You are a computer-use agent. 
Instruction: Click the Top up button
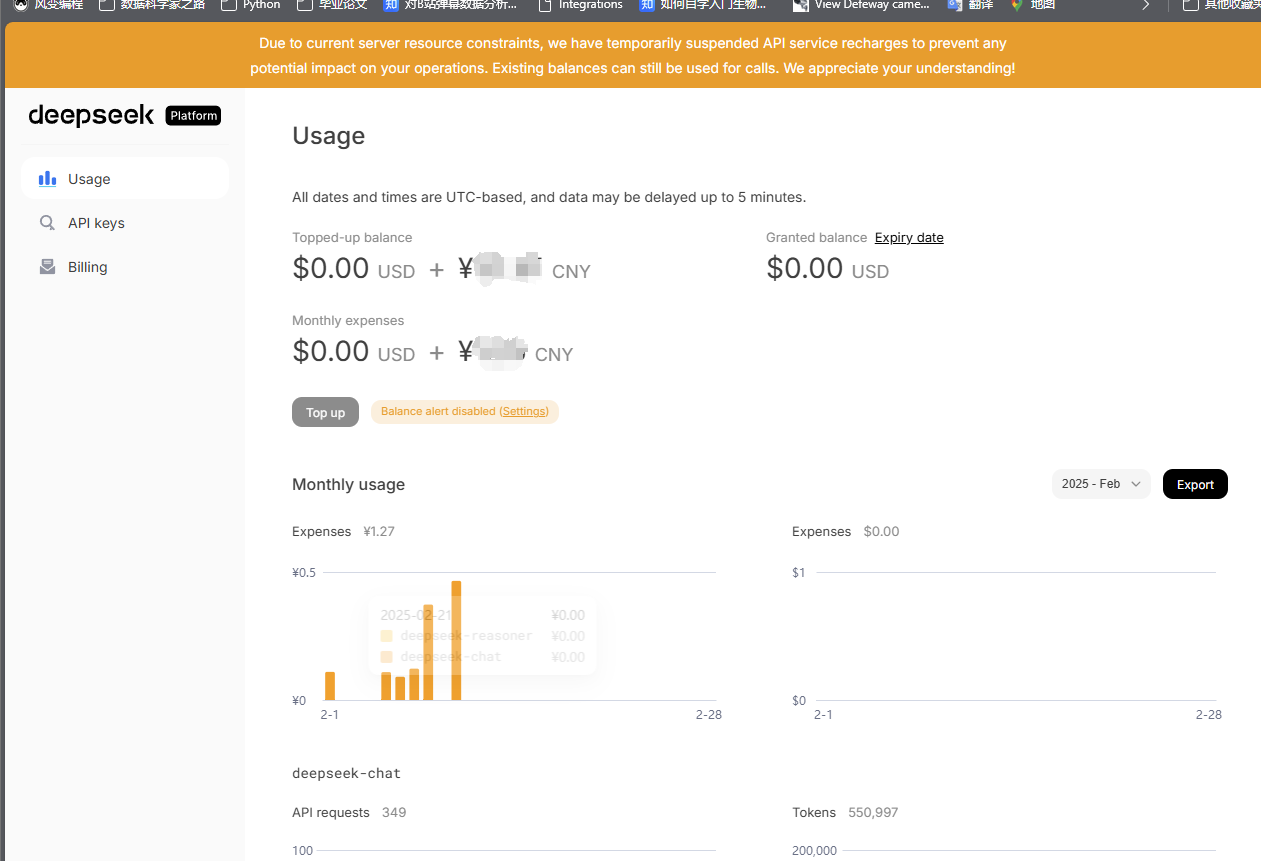click(x=325, y=412)
